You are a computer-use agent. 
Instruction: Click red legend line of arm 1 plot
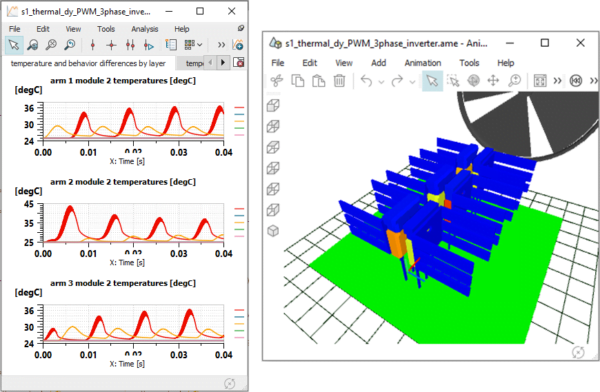point(239,108)
